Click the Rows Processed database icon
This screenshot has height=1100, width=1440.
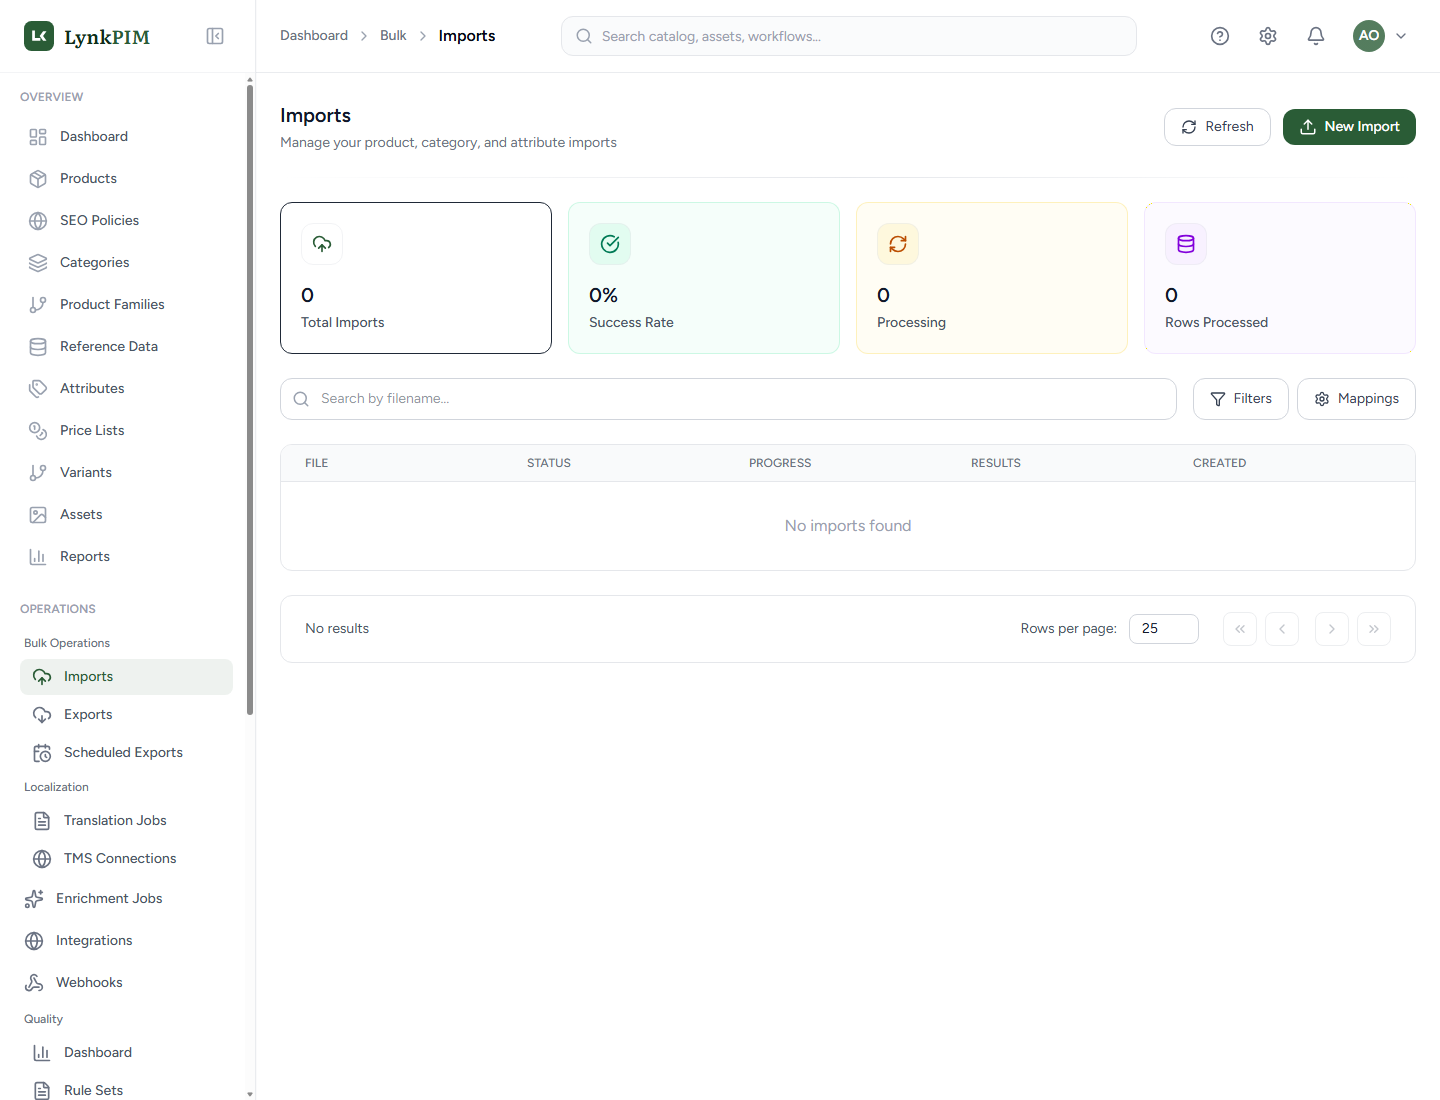click(1186, 244)
